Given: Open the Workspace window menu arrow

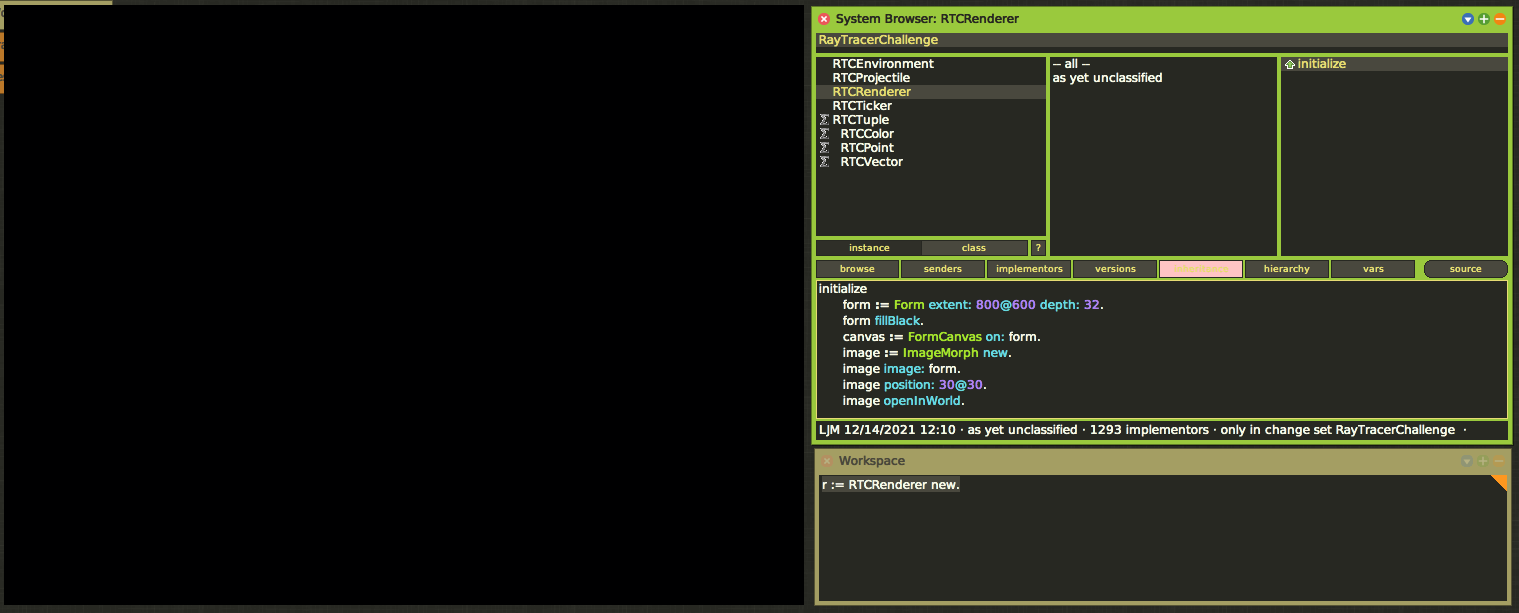Looking at the screenshot, I should point(1467,461).
